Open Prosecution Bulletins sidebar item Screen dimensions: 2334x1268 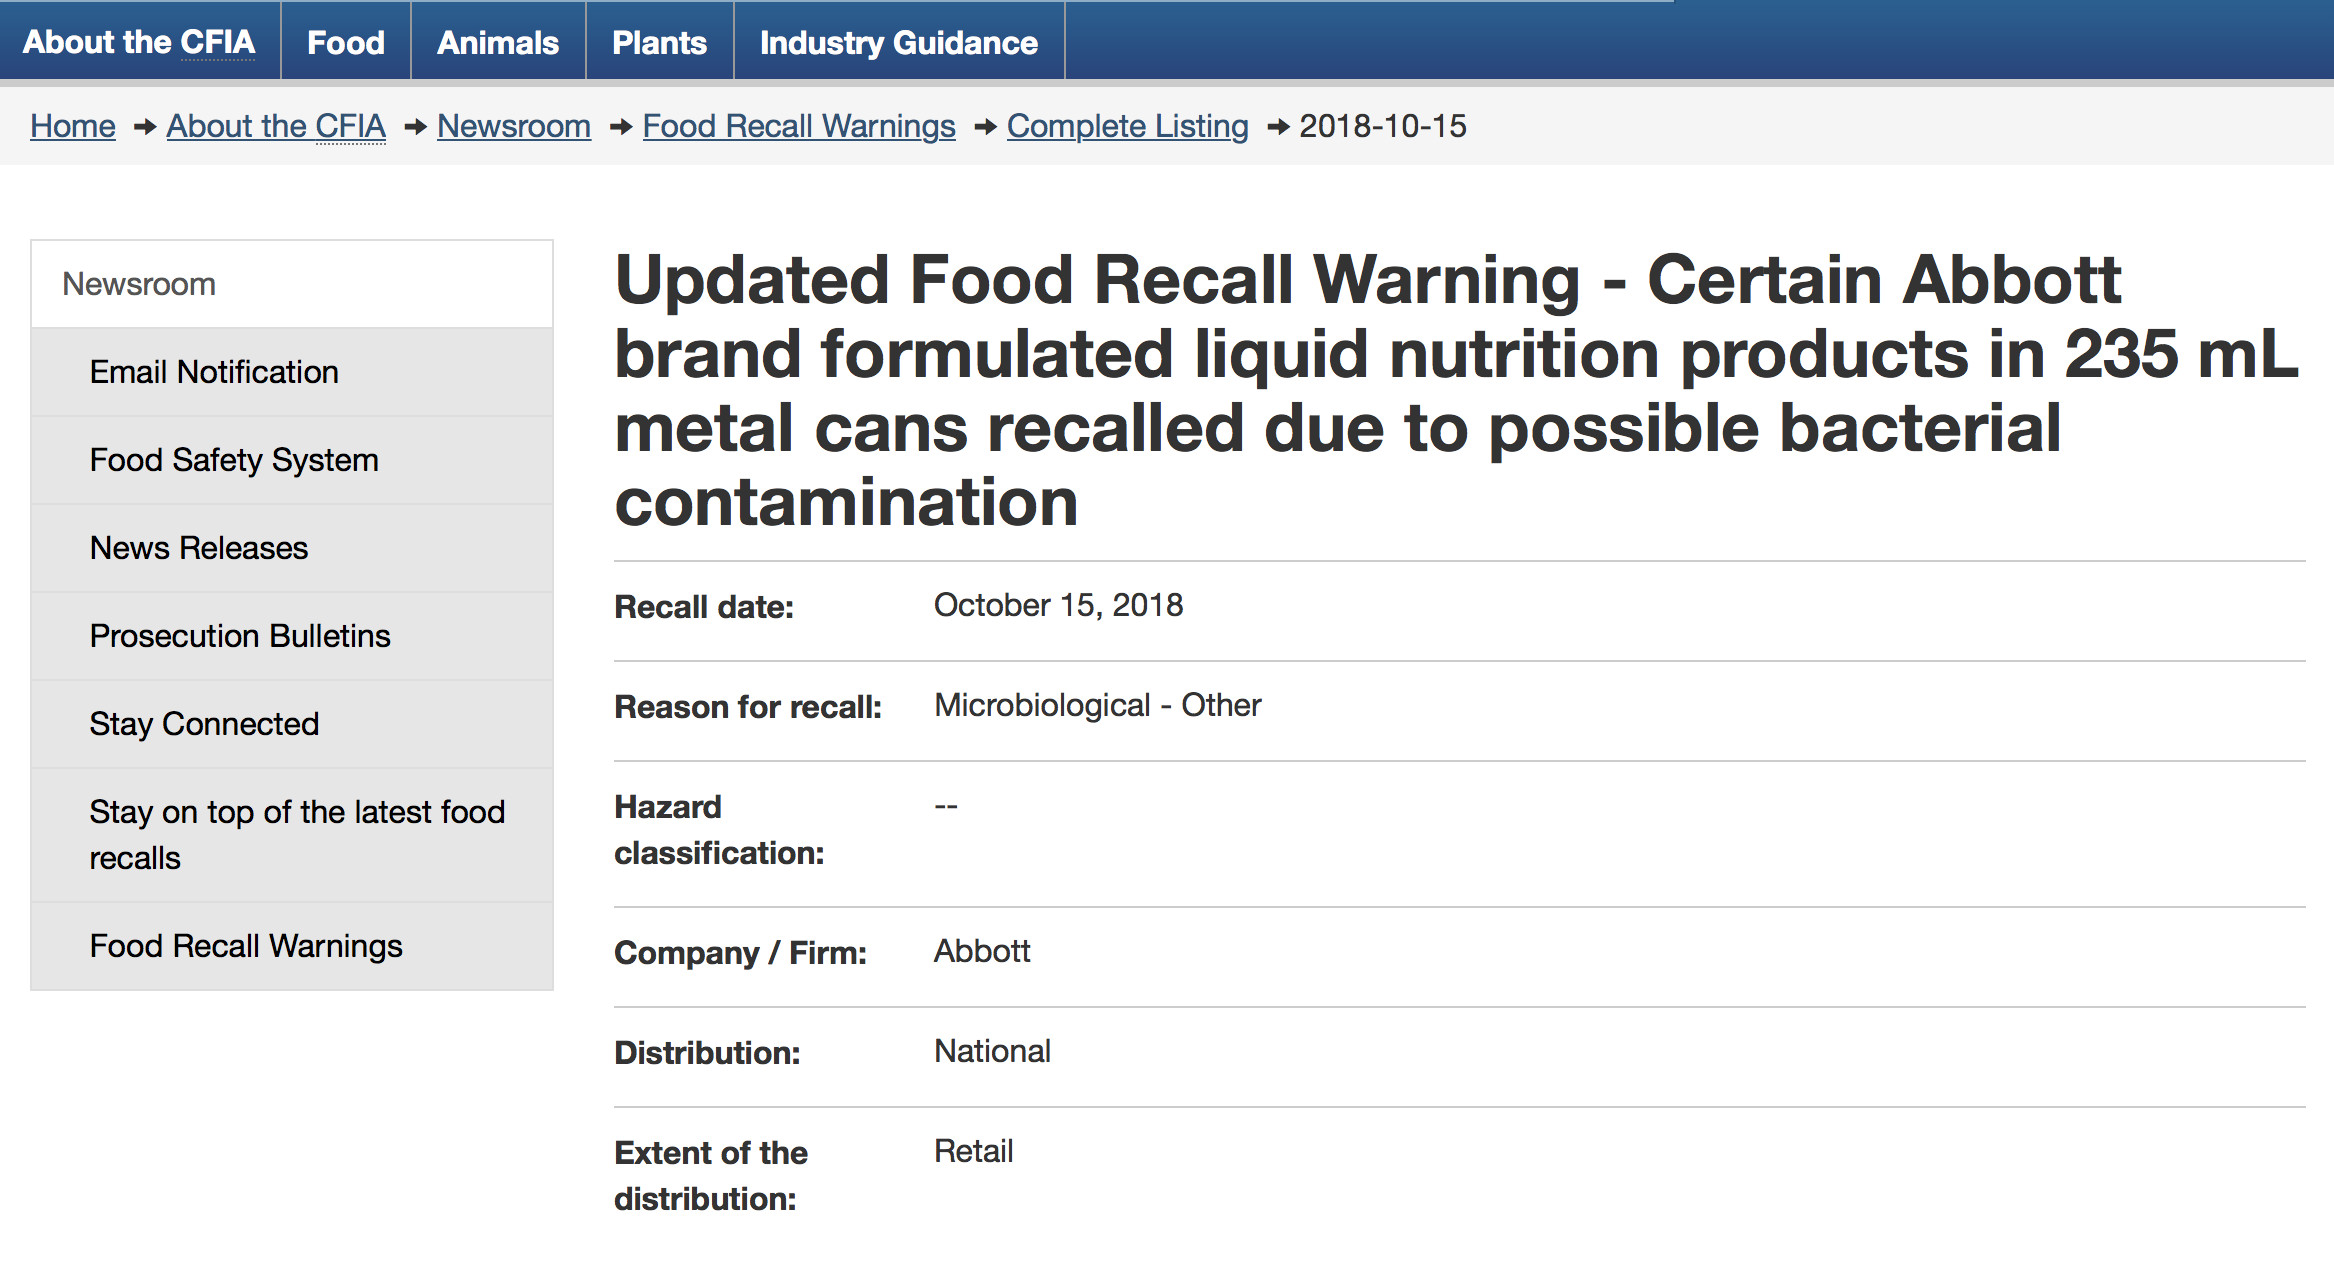(292, 636)
